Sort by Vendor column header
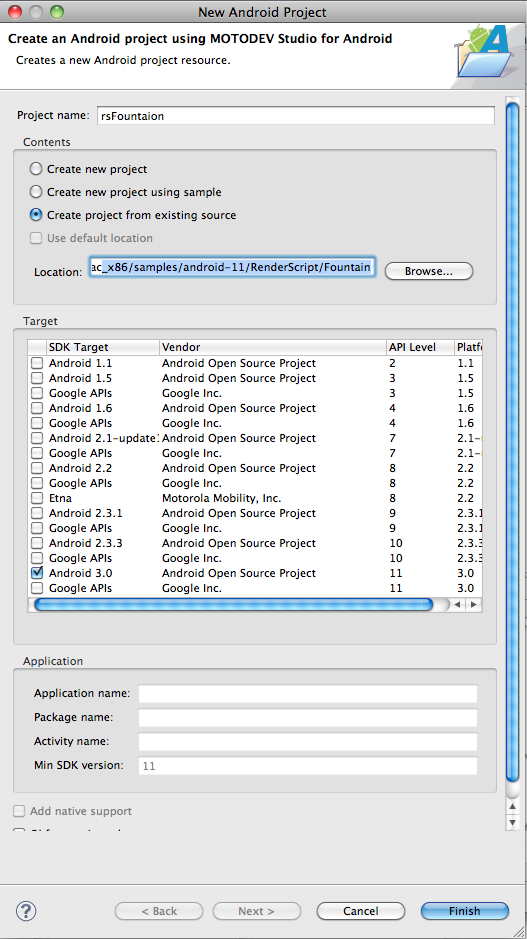 click(x=273, y=347)
